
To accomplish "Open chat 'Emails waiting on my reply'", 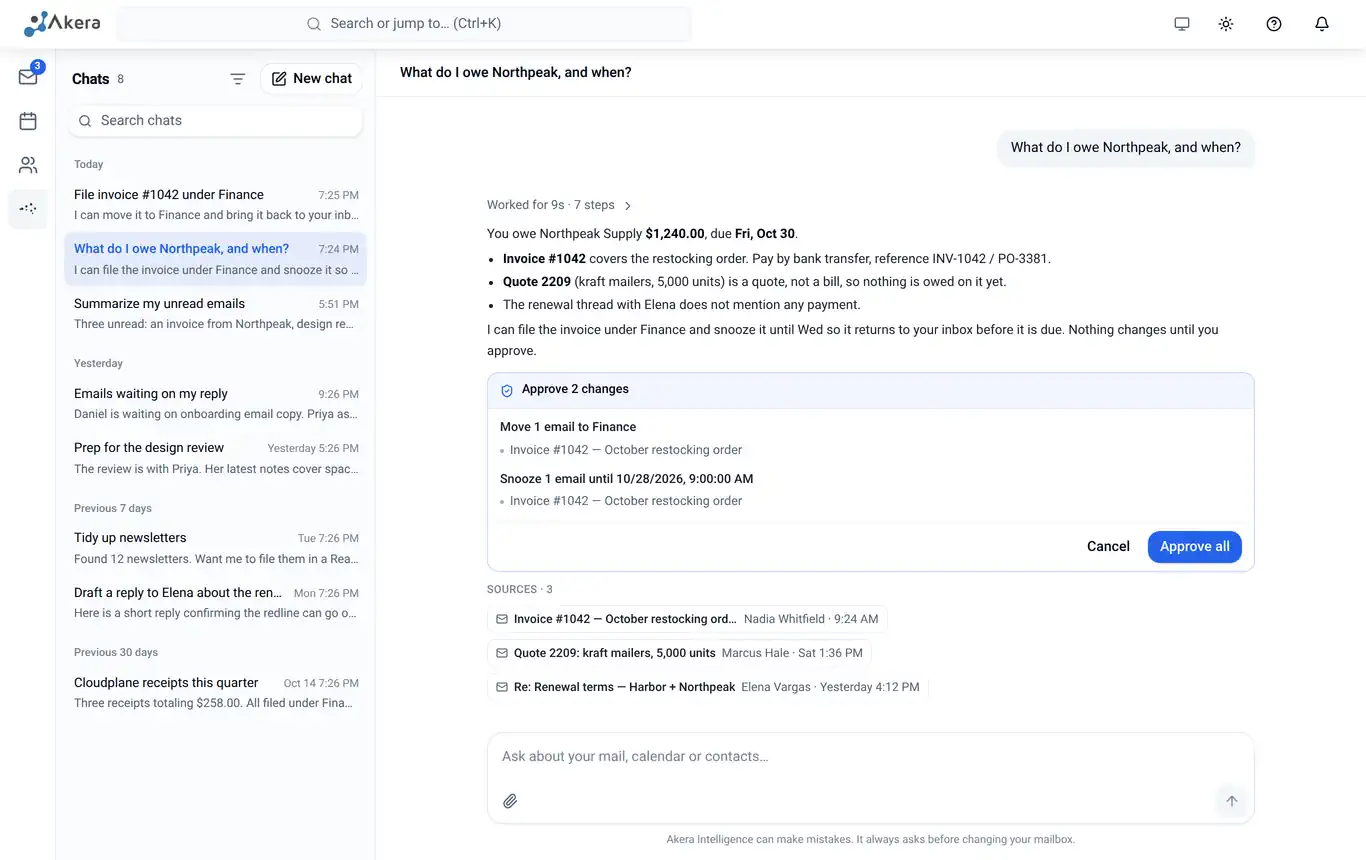I will (x=216, y=404).
